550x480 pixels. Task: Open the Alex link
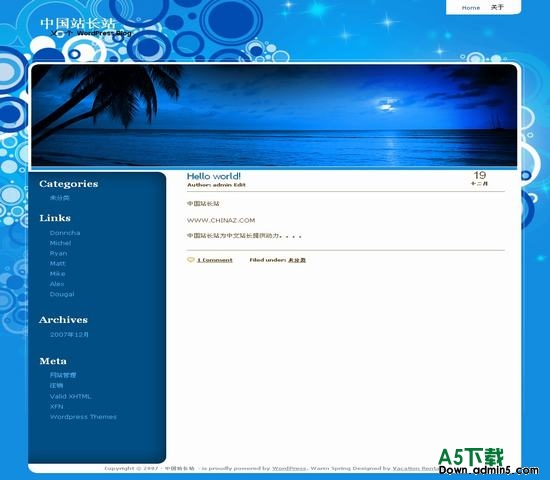click(57, 284)
